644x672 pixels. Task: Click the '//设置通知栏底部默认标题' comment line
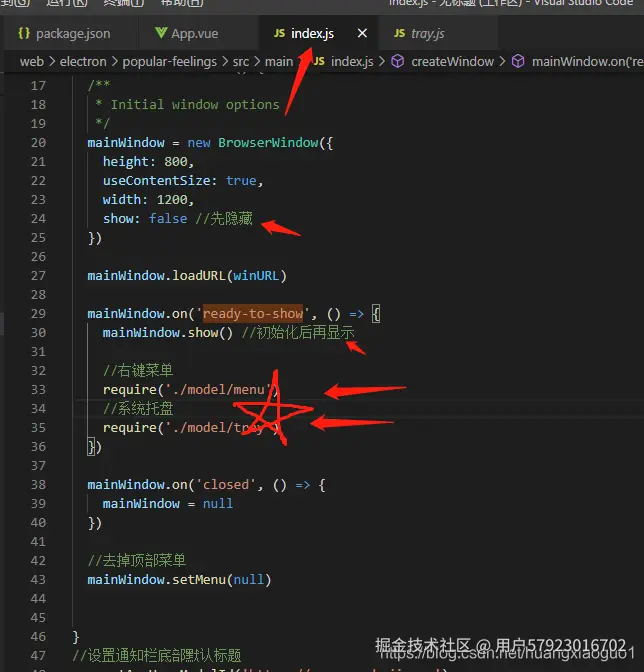click(157, 655)
